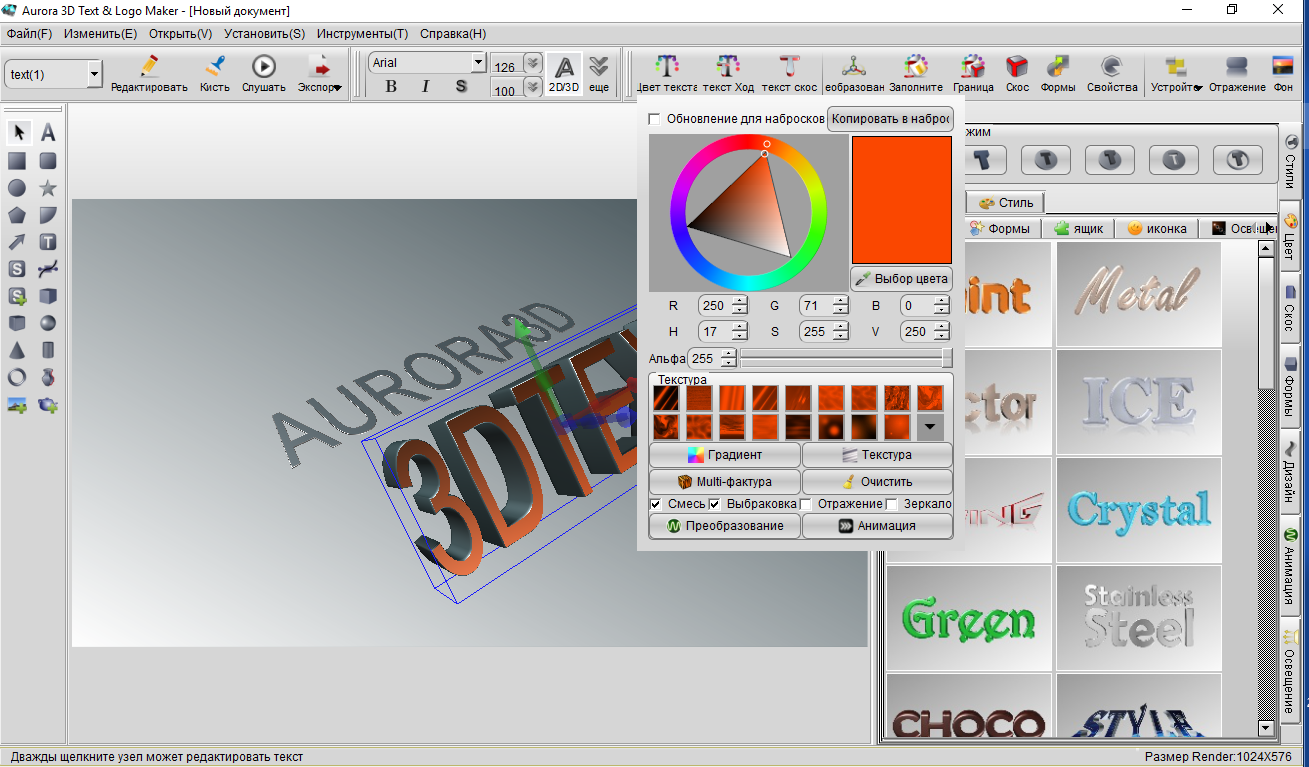Expand the text(1) object dropdown
The image size is (1309, 767).
[94, 74]
